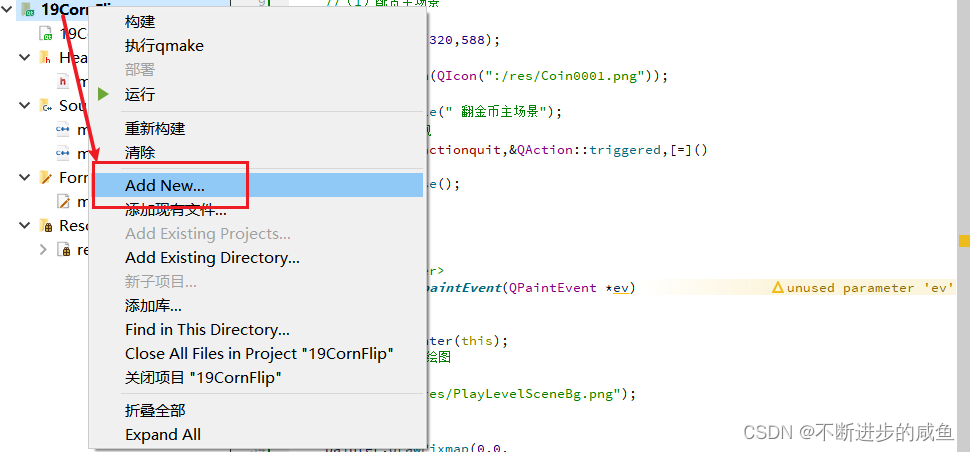Click the yellow warning triangle for unused parameter
This screenshot has width=970, height=452.
tap(778, 288)
